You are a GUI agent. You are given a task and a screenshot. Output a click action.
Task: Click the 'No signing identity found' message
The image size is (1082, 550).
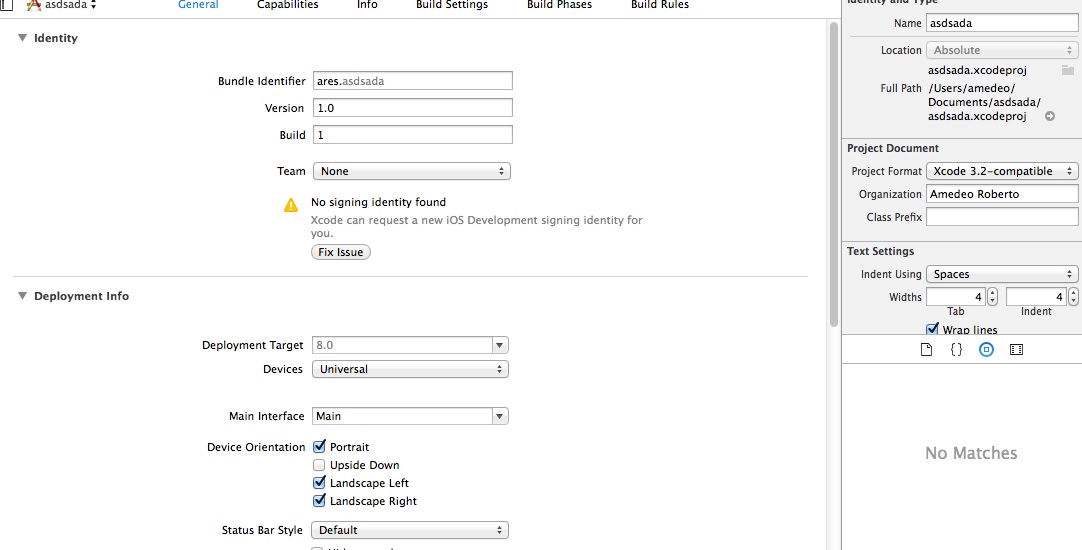click(378, 202)
